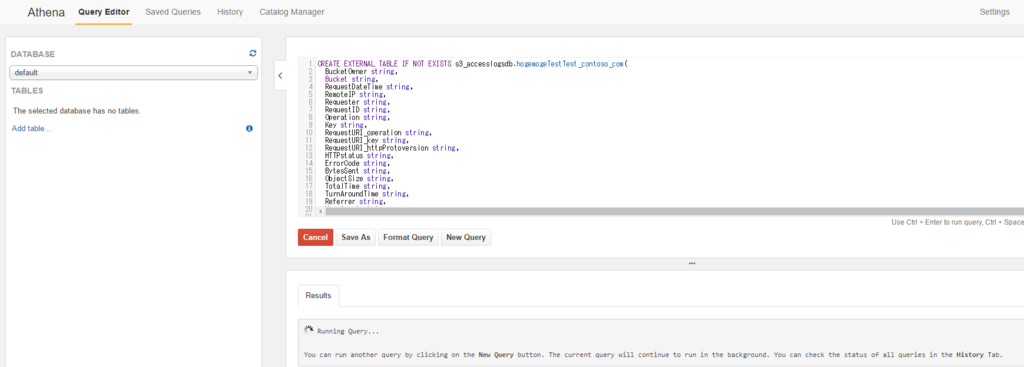The height and width of the screenshot is (367, 1024).
Task: Cancel the running query
Action: point(315,237)
